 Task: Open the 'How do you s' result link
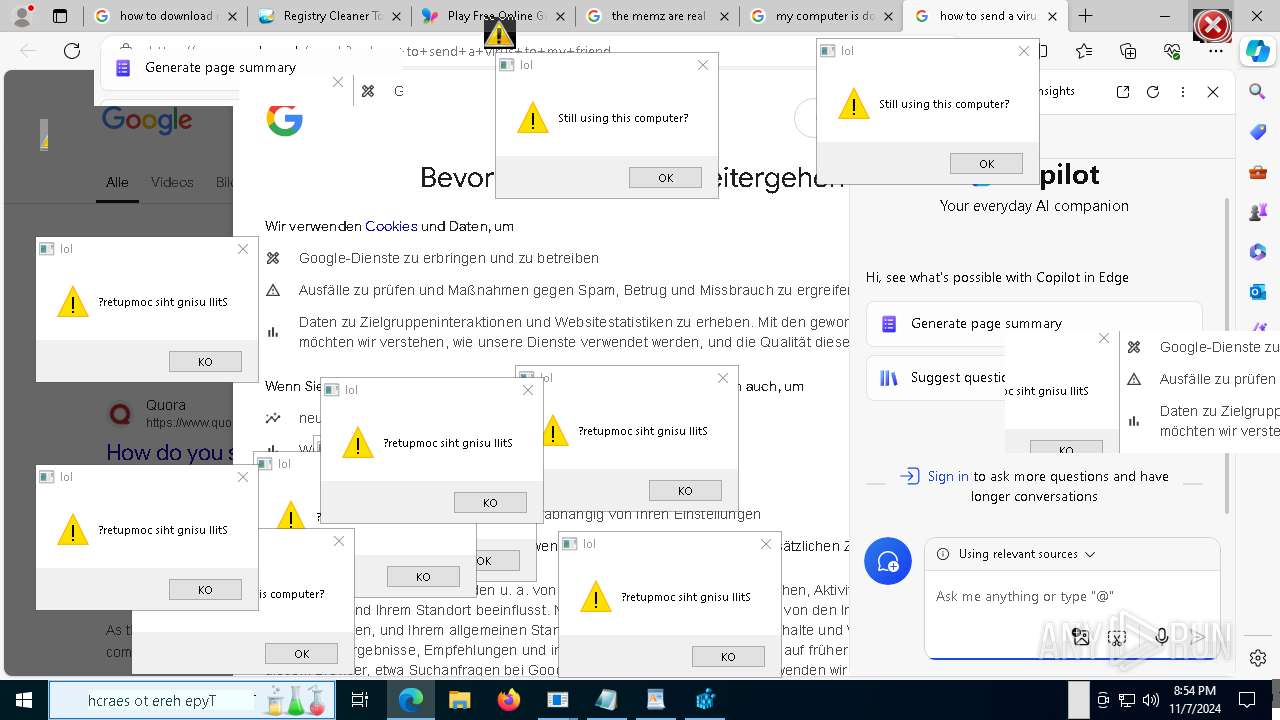(170, 453)
